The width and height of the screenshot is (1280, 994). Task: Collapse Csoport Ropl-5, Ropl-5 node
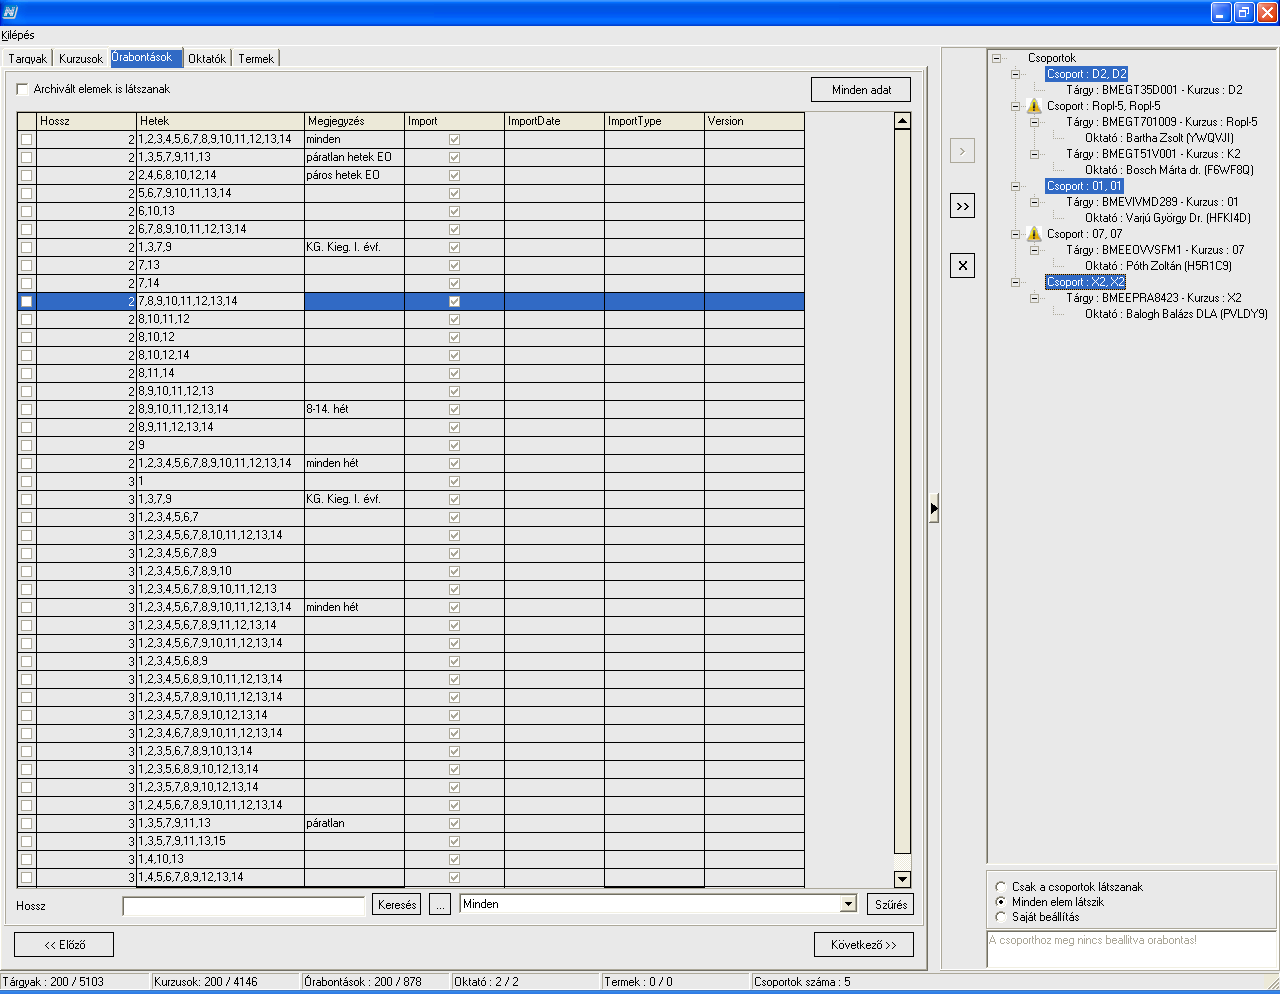click(1015, 106)
